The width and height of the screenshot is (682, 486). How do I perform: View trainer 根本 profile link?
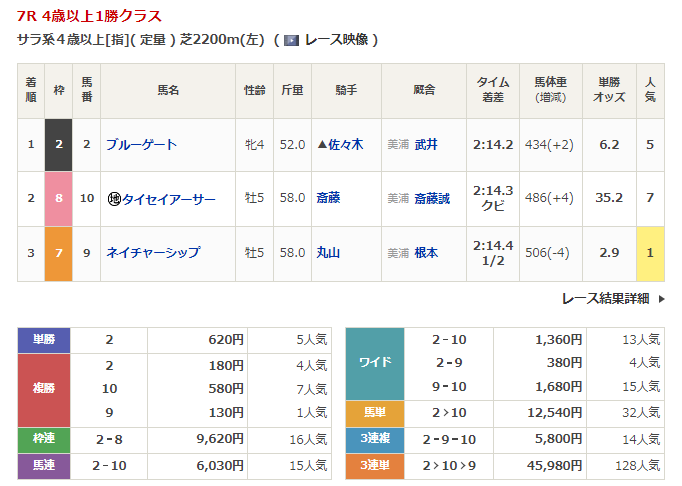point(426,253)
